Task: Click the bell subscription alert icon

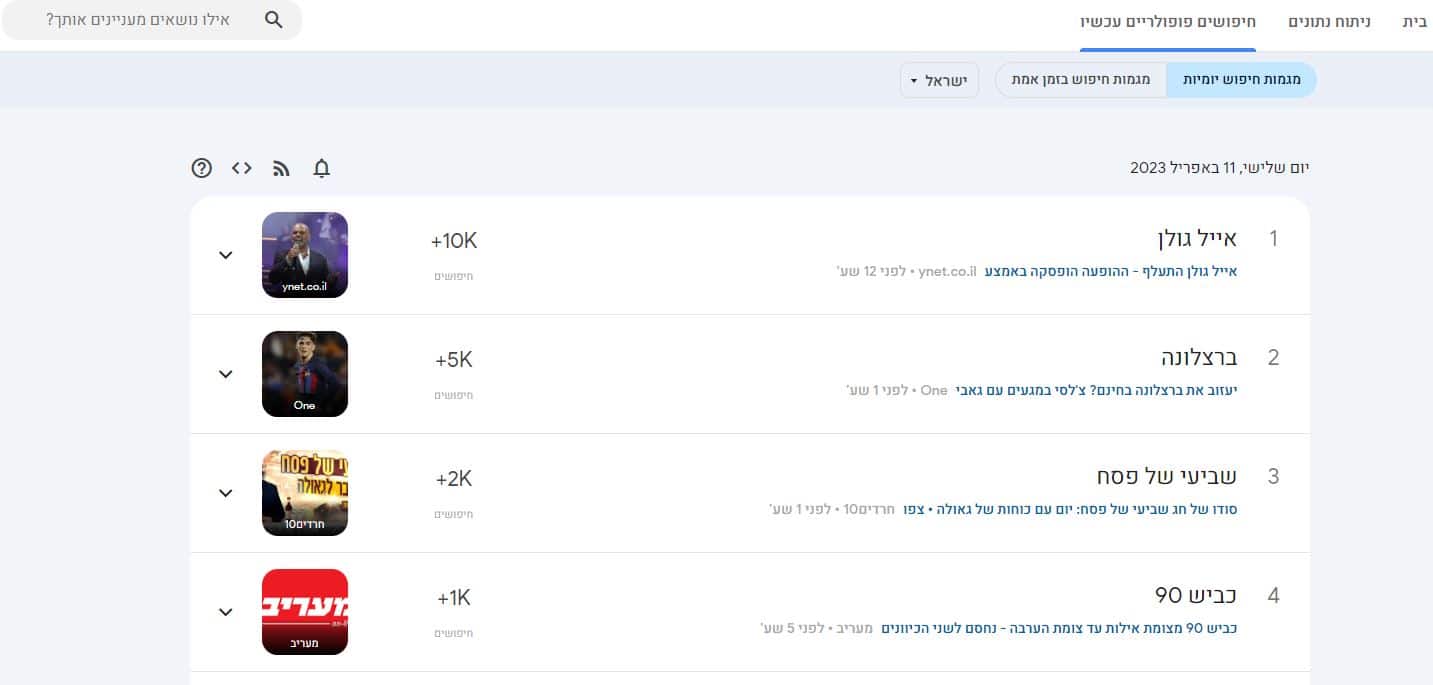Action: pos(321,168)
